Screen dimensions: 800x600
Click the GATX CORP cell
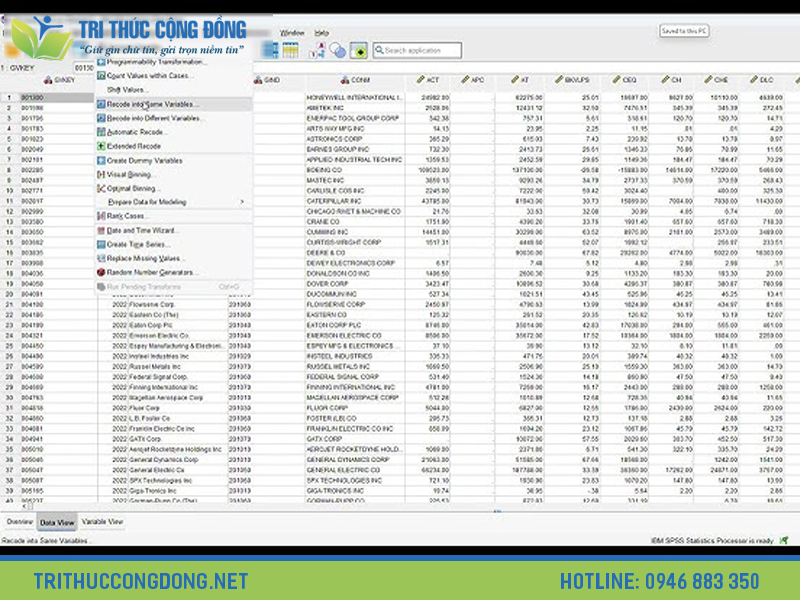[x=355, y=439]
